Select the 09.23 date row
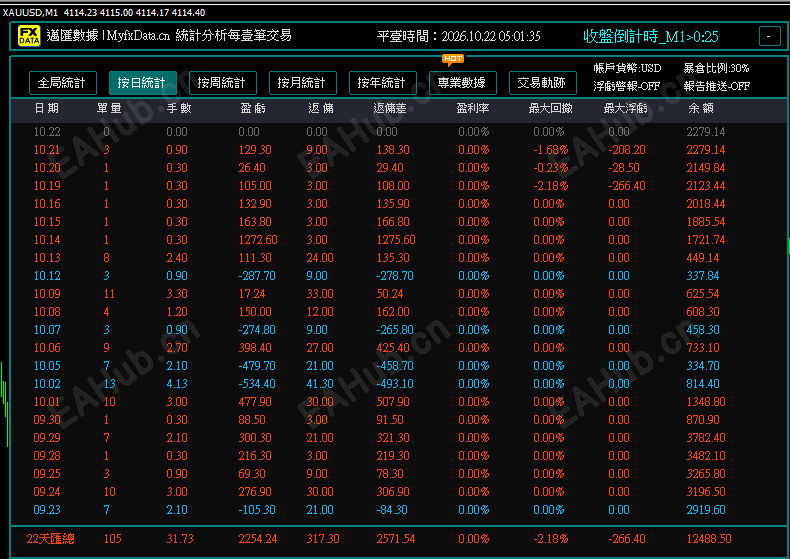790x559 pixels. [398, 510]
